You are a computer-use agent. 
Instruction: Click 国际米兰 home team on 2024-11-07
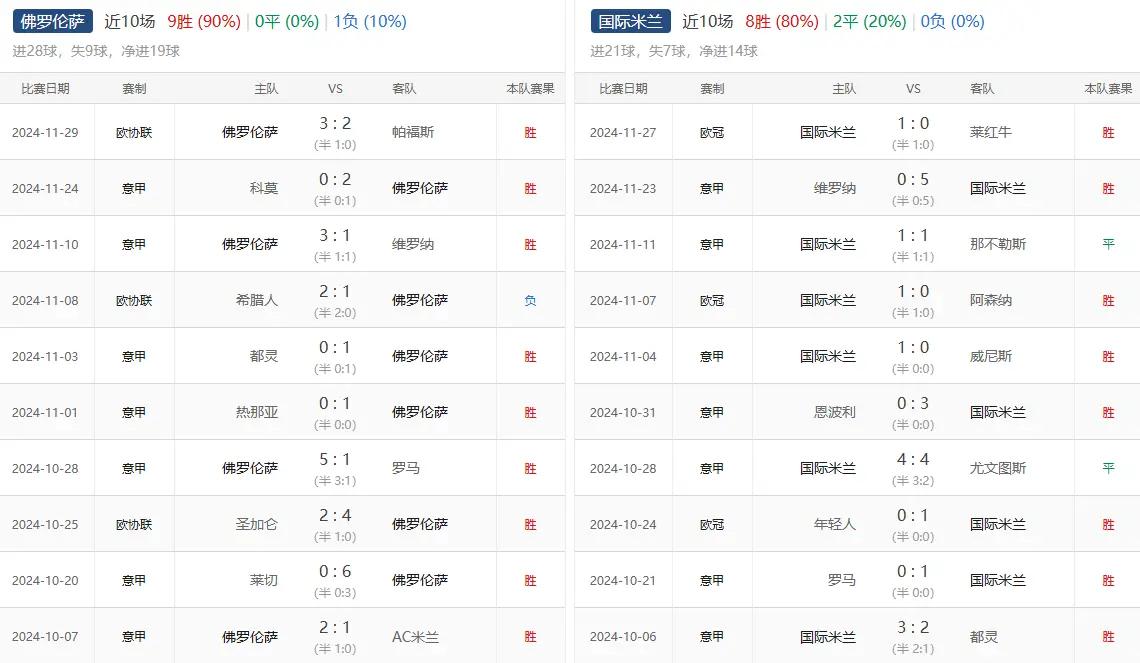click(827, 300)
